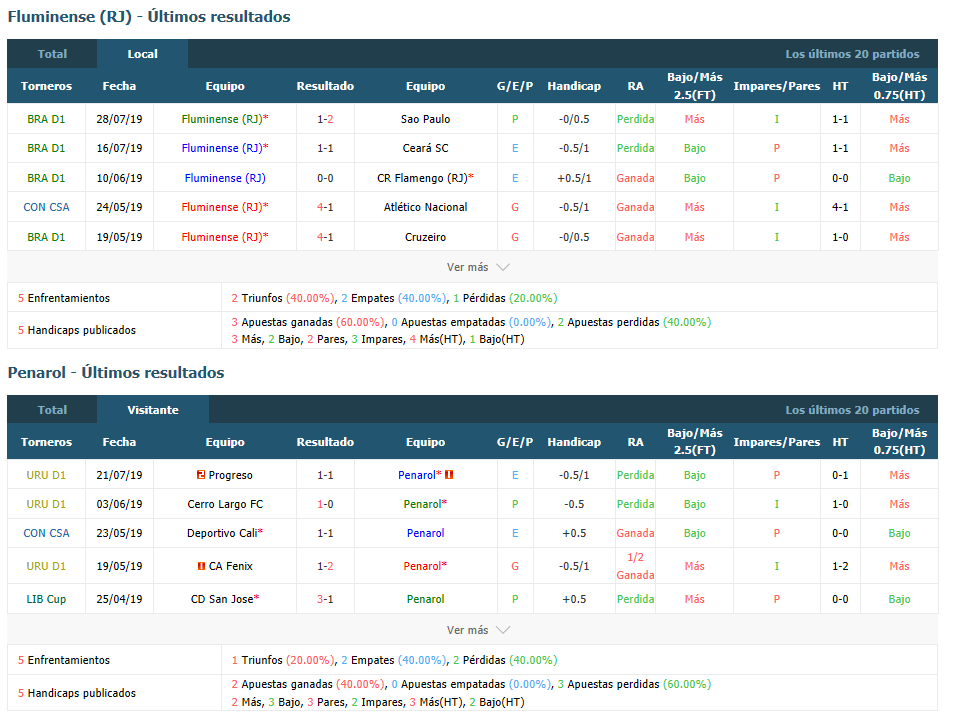Click the red card icon before CA Fenix
This screenshot has width=954, height=718.
click(x=201, y=566)
